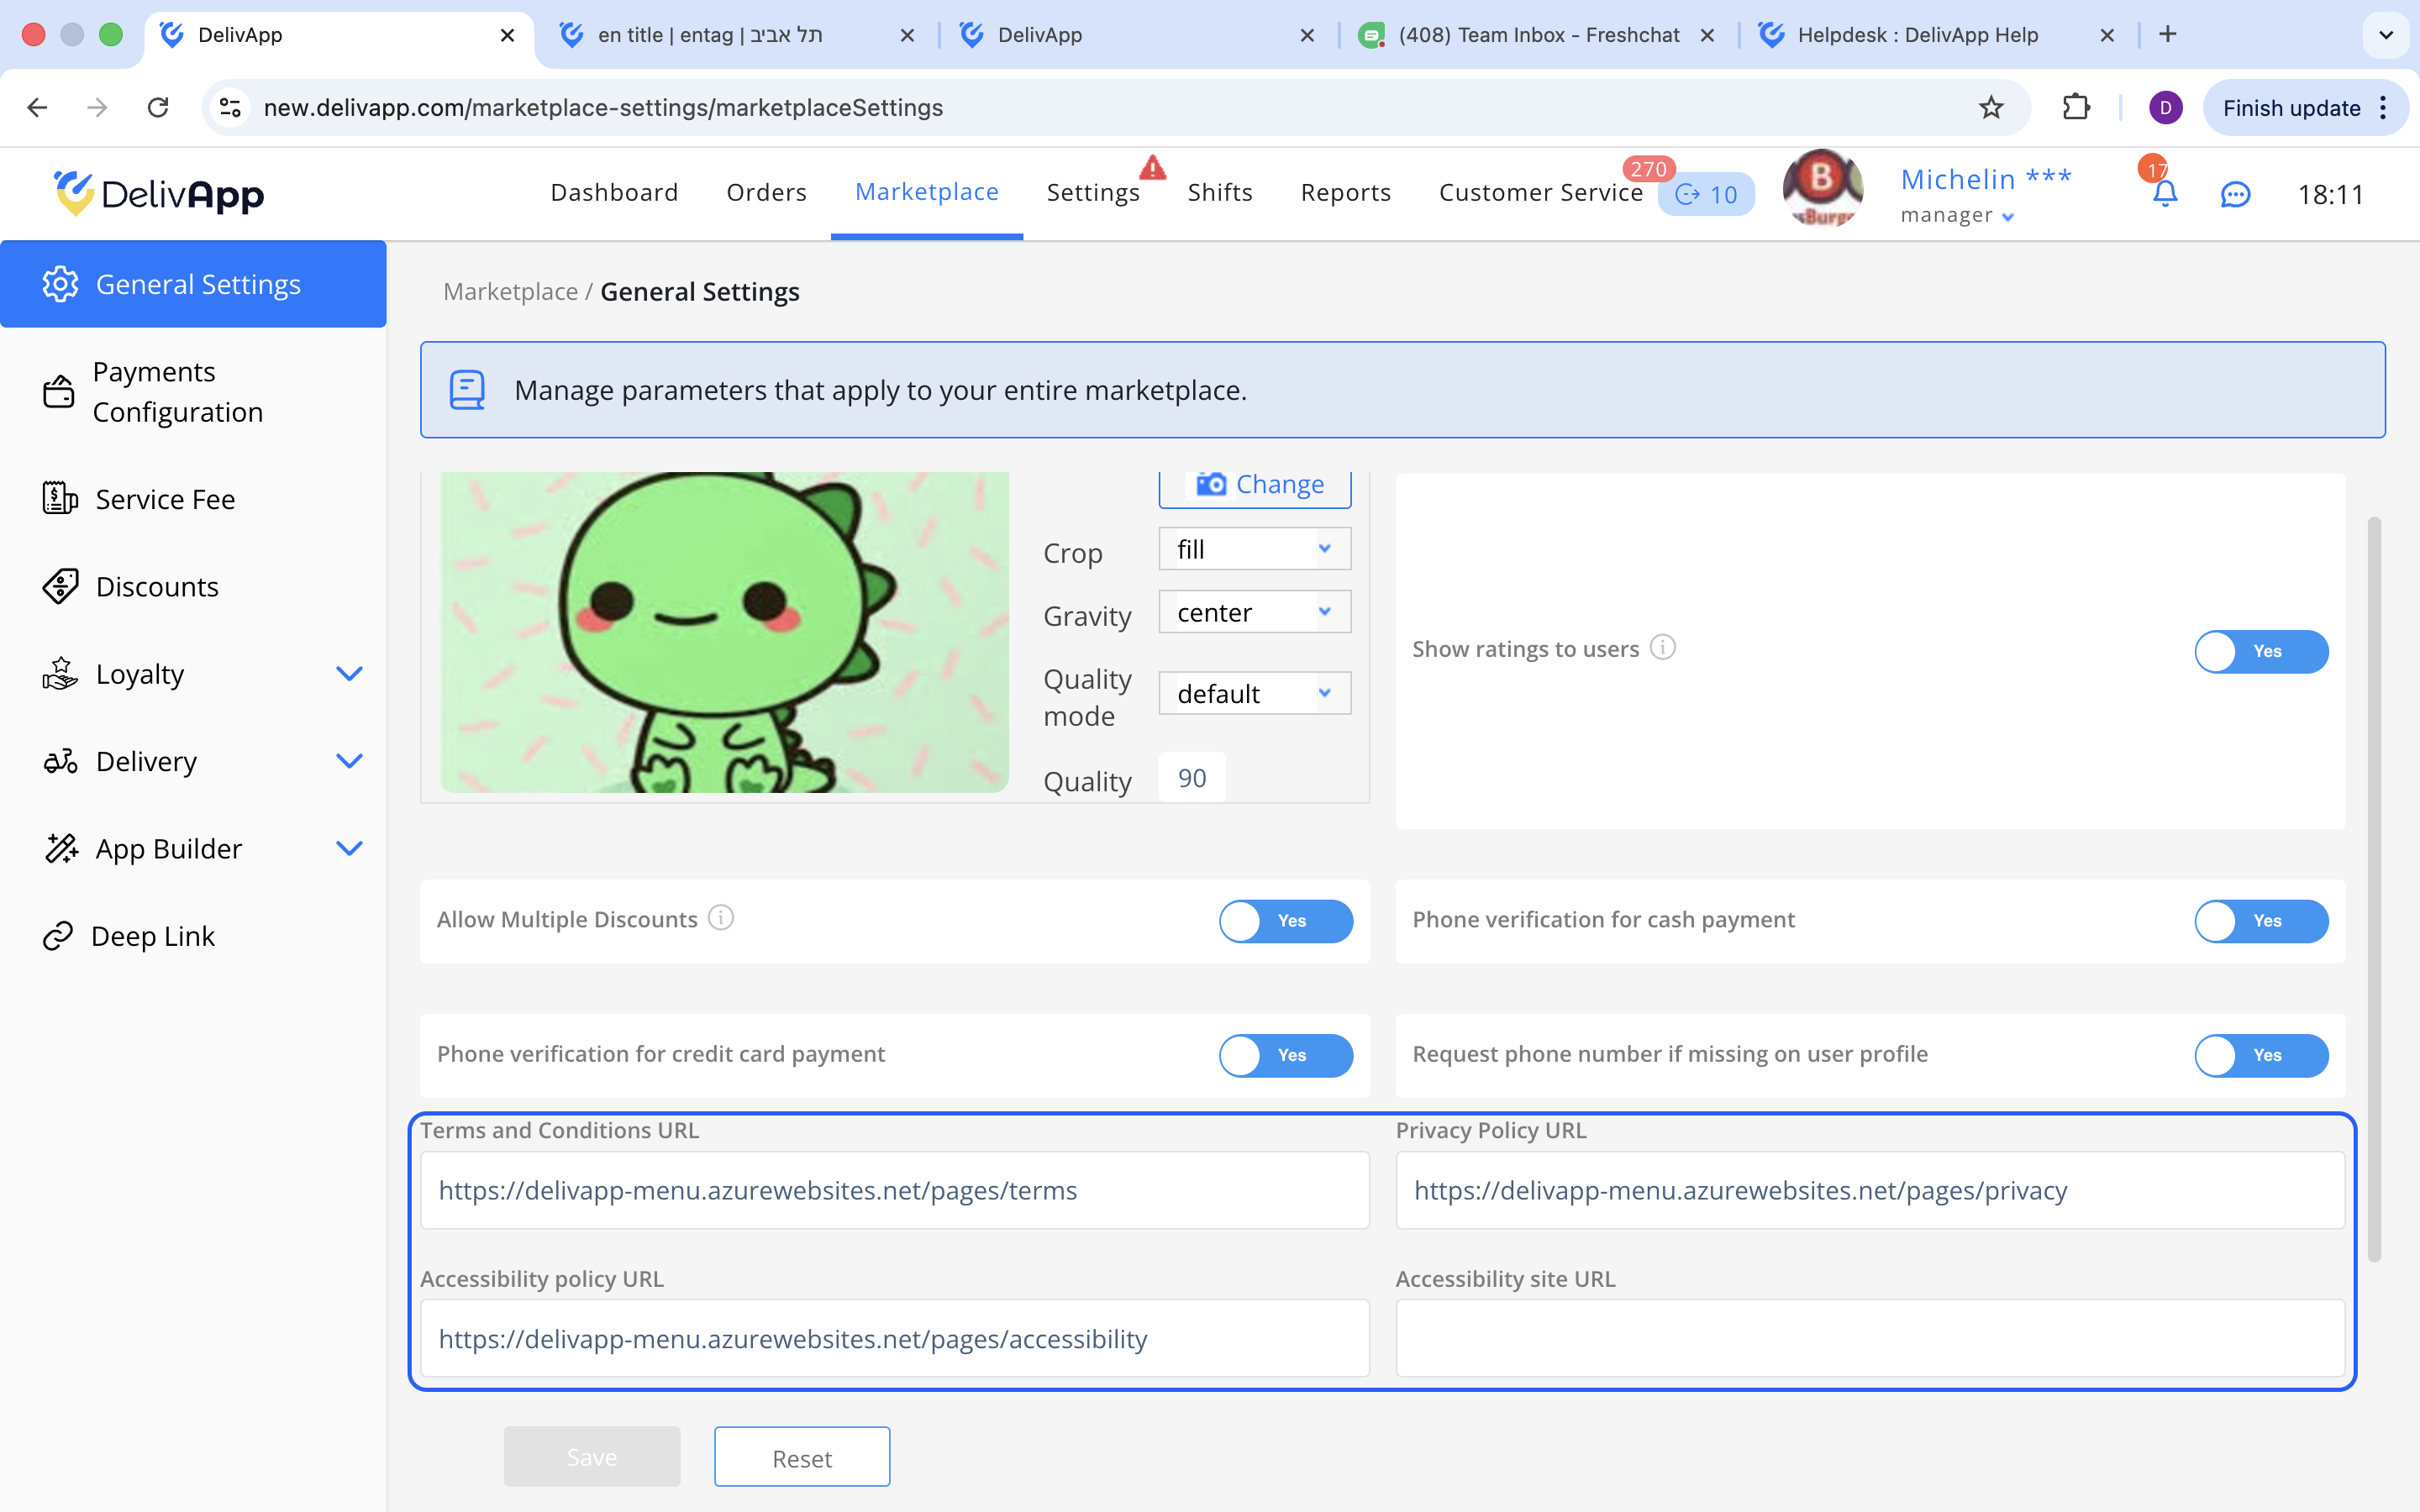Click the notification bell icon

[x=2164, y=194]
